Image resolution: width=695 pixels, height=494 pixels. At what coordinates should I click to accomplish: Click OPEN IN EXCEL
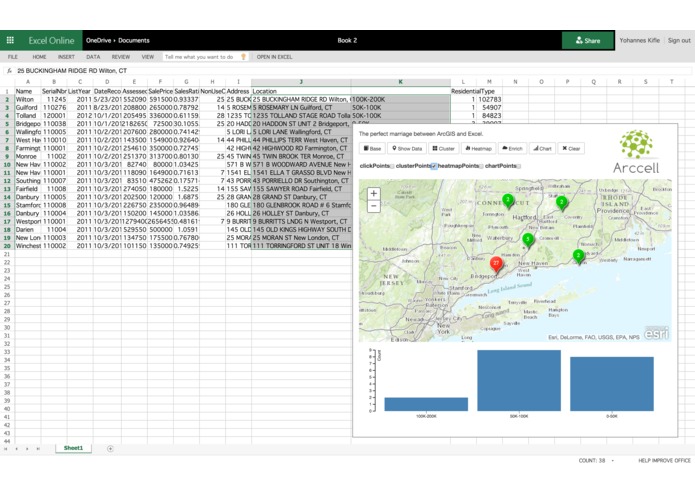point(274,57)
